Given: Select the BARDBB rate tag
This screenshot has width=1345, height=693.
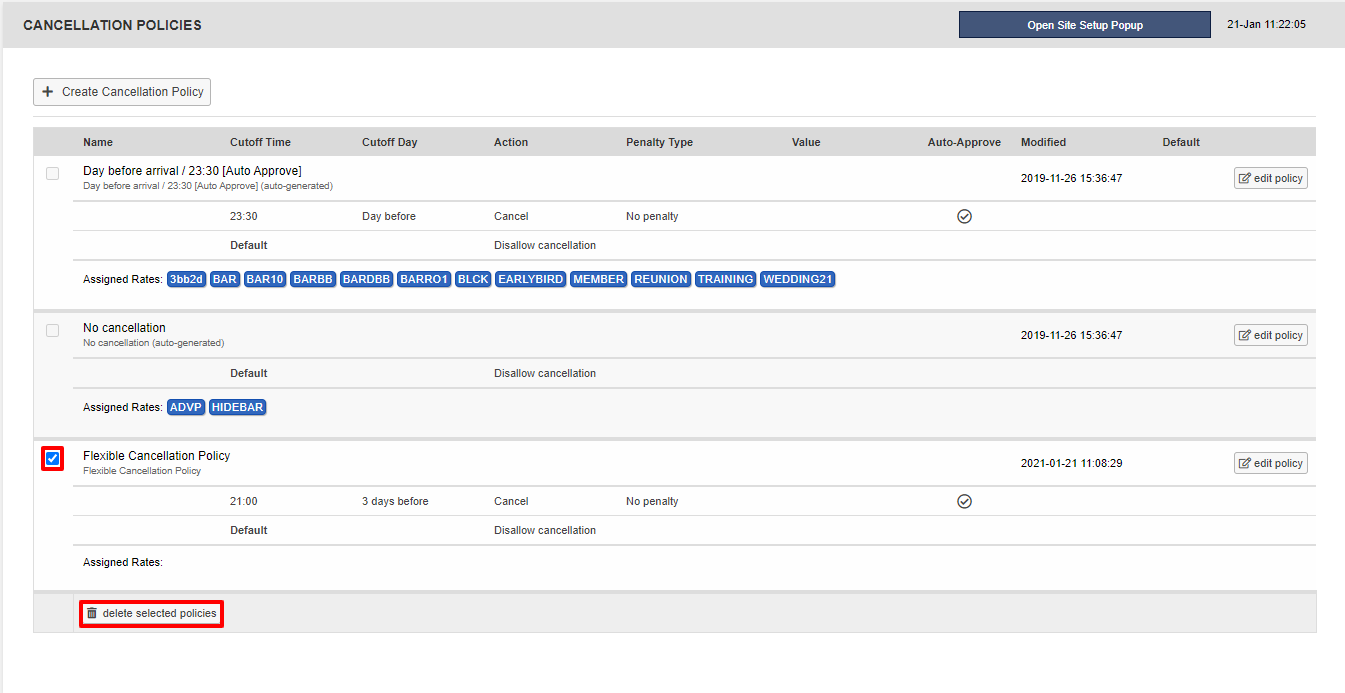Looking at the screenshot, I should [366, 279].
